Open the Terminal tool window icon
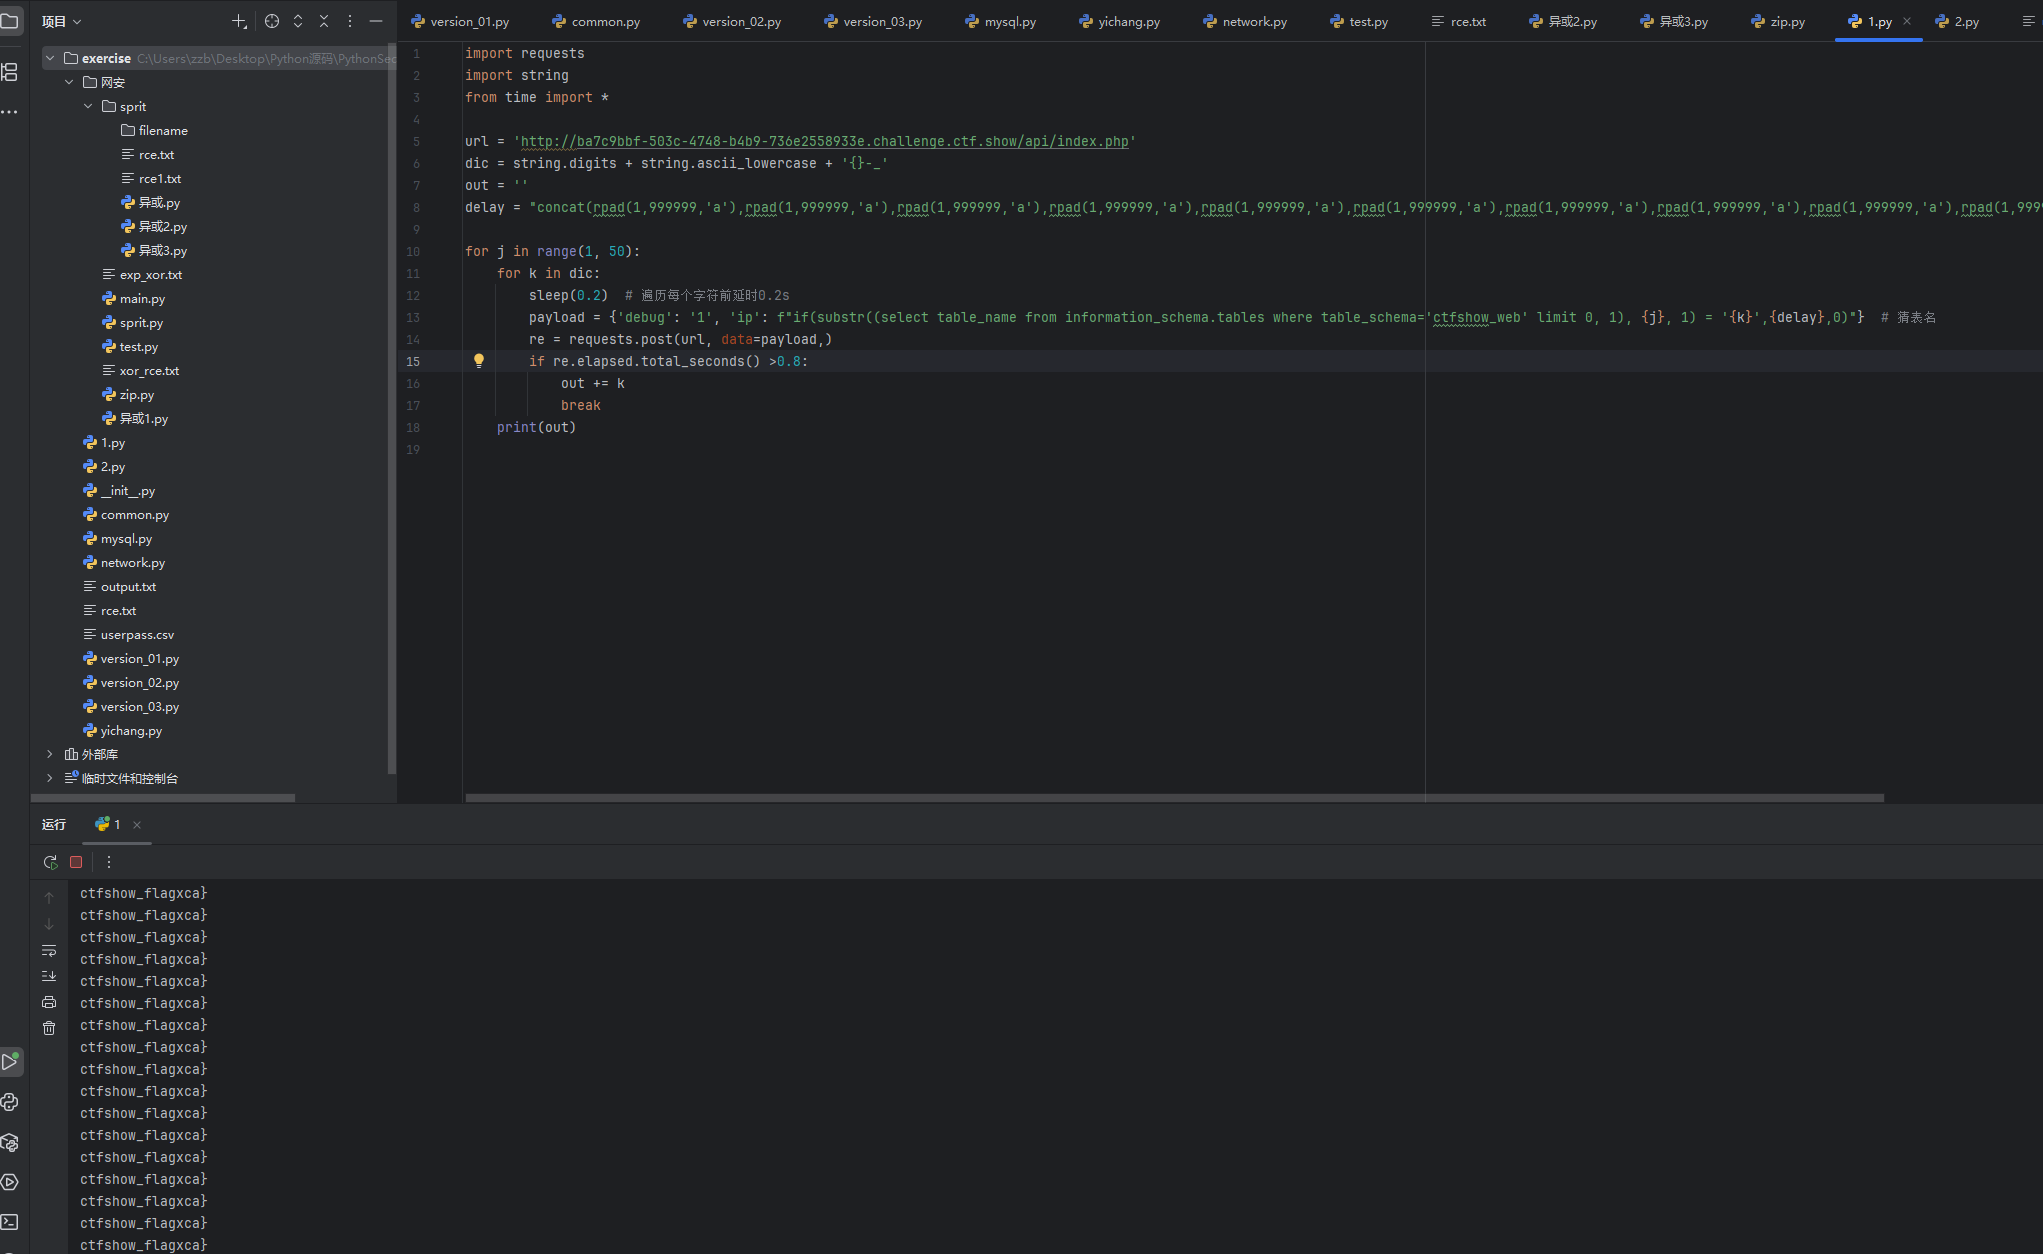This screenshot has height=1254, width=2043. point(10,1222)
